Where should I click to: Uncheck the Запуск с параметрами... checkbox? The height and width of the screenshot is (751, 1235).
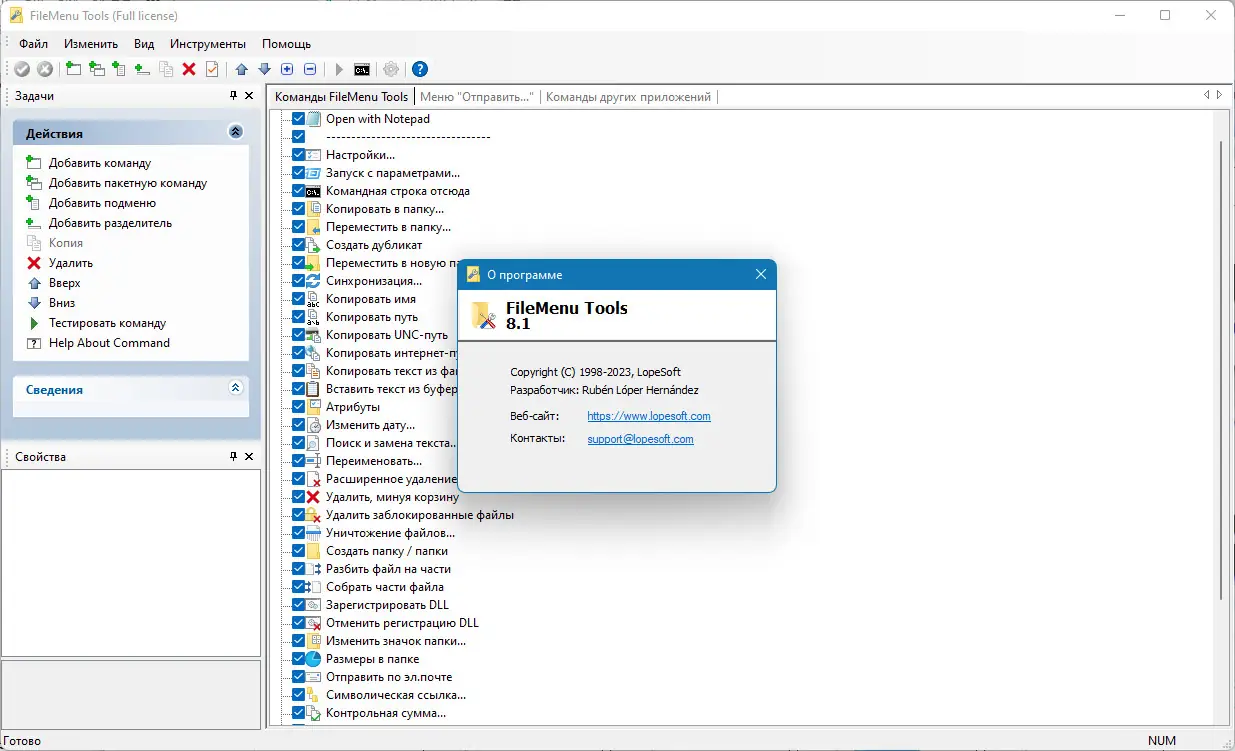pos(298,173)
